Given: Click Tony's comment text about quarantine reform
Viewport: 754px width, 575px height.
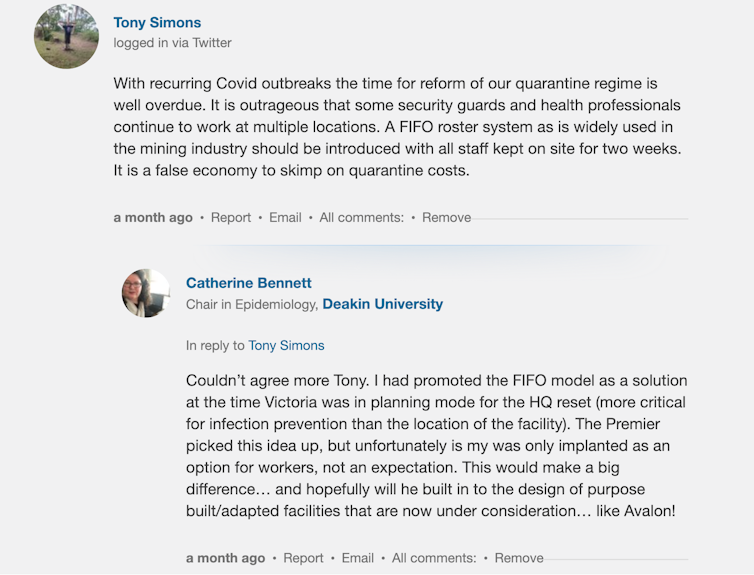Looking at the screenshot, I should point(397,126).
